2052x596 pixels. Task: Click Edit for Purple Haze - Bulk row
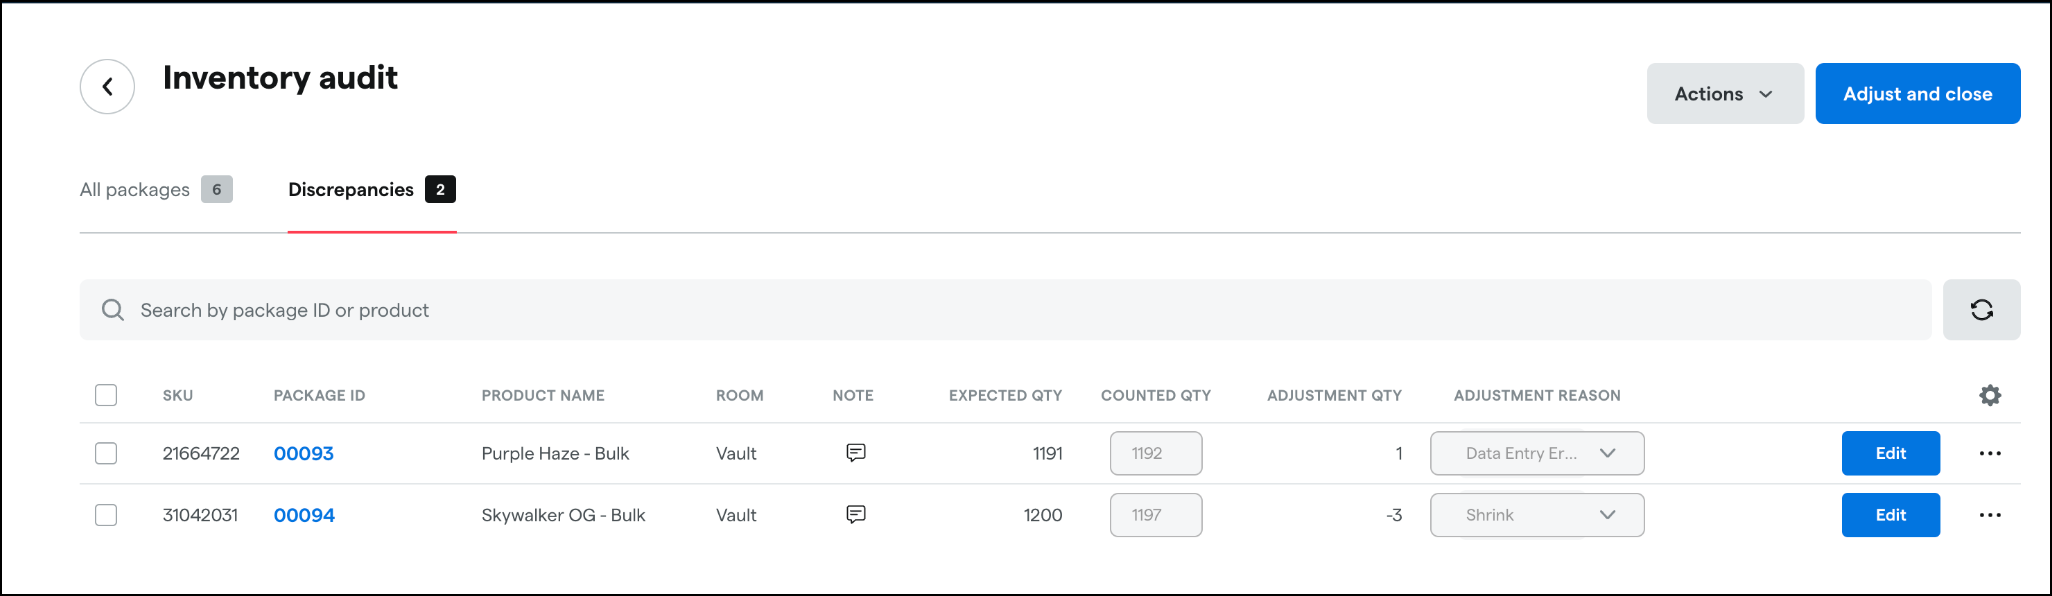pos(1891,453)
